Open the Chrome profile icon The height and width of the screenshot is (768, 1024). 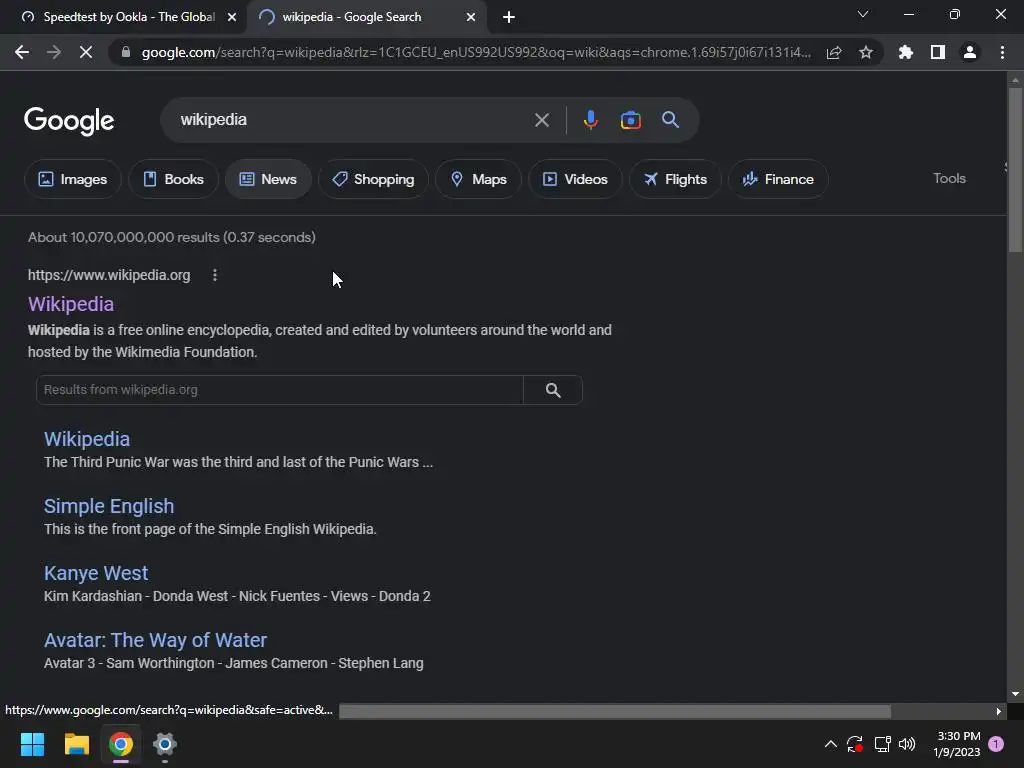pyautogui.click(x=970, y=52)
